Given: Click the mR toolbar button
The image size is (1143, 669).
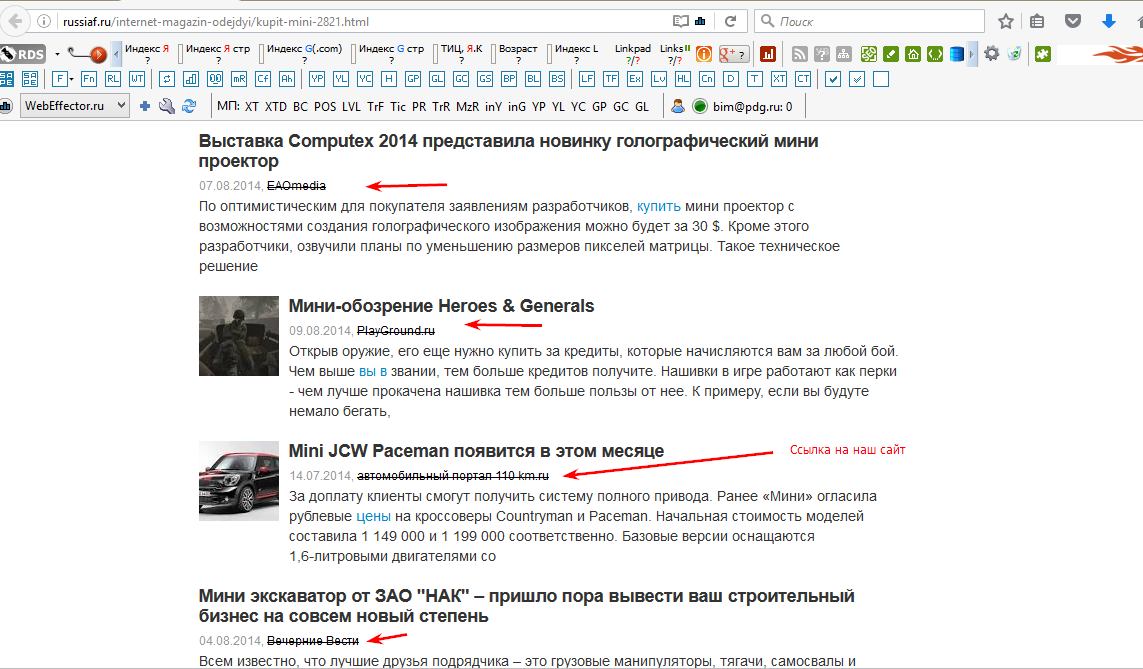Looking at the screenshot, I should (239, 79).
